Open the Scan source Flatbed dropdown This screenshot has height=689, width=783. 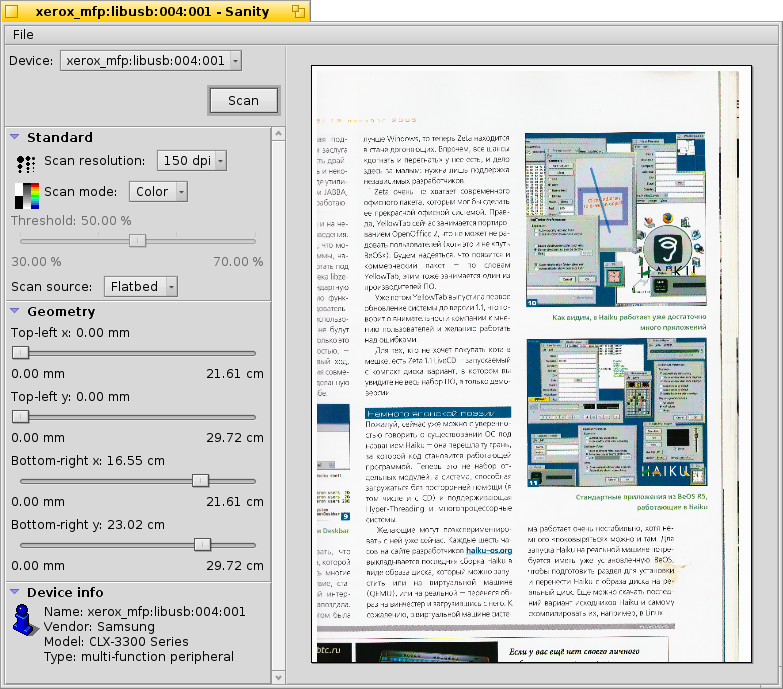(141, 286)
